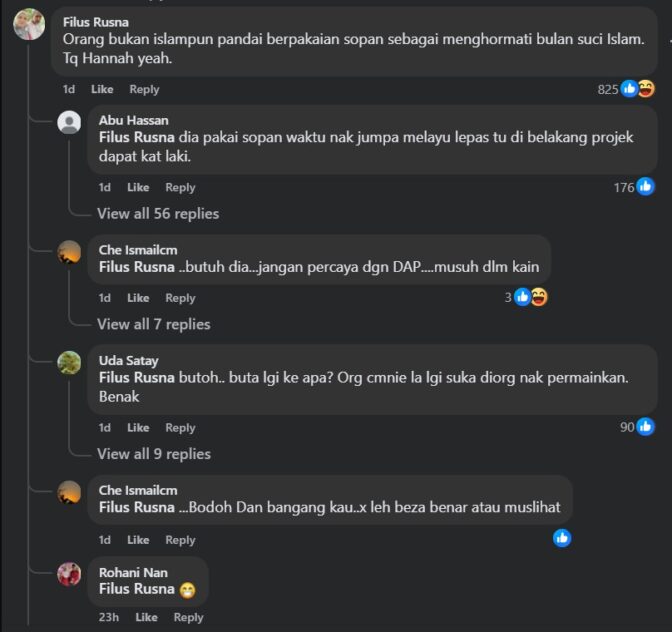Open Filus Rusna's profile picture
The image size is (672, 632).
coord(29,24)
